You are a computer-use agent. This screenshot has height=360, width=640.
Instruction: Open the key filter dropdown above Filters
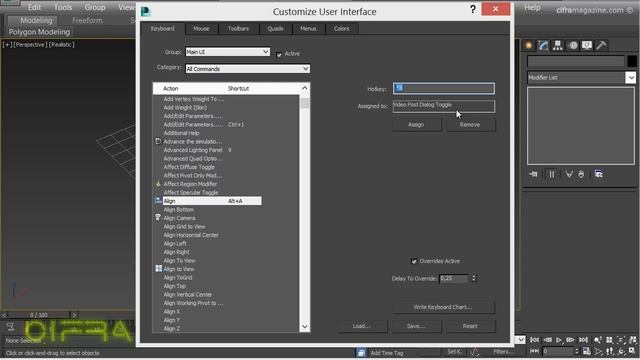point(520,340)
